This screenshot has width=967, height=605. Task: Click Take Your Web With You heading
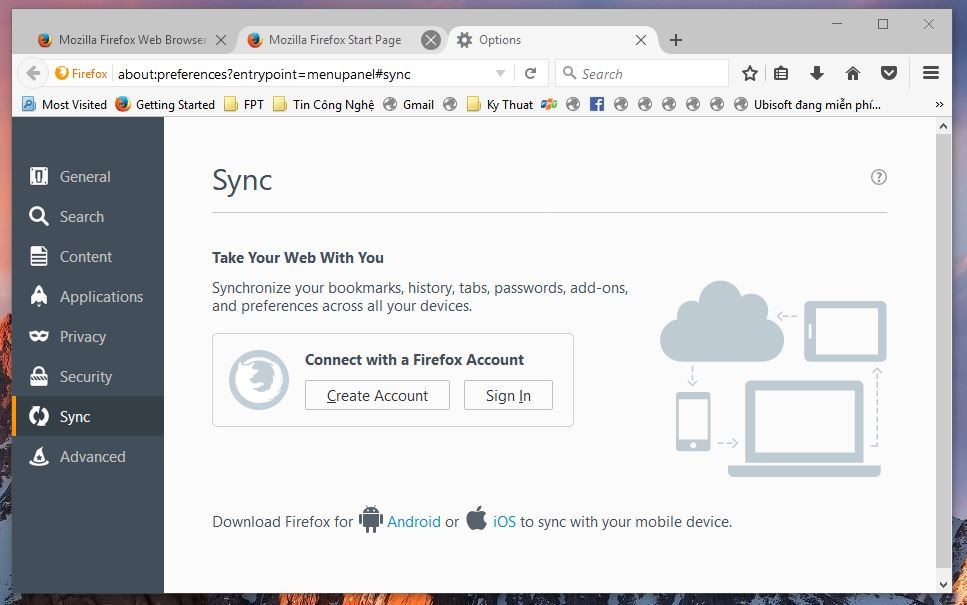(x=298, y=257)
